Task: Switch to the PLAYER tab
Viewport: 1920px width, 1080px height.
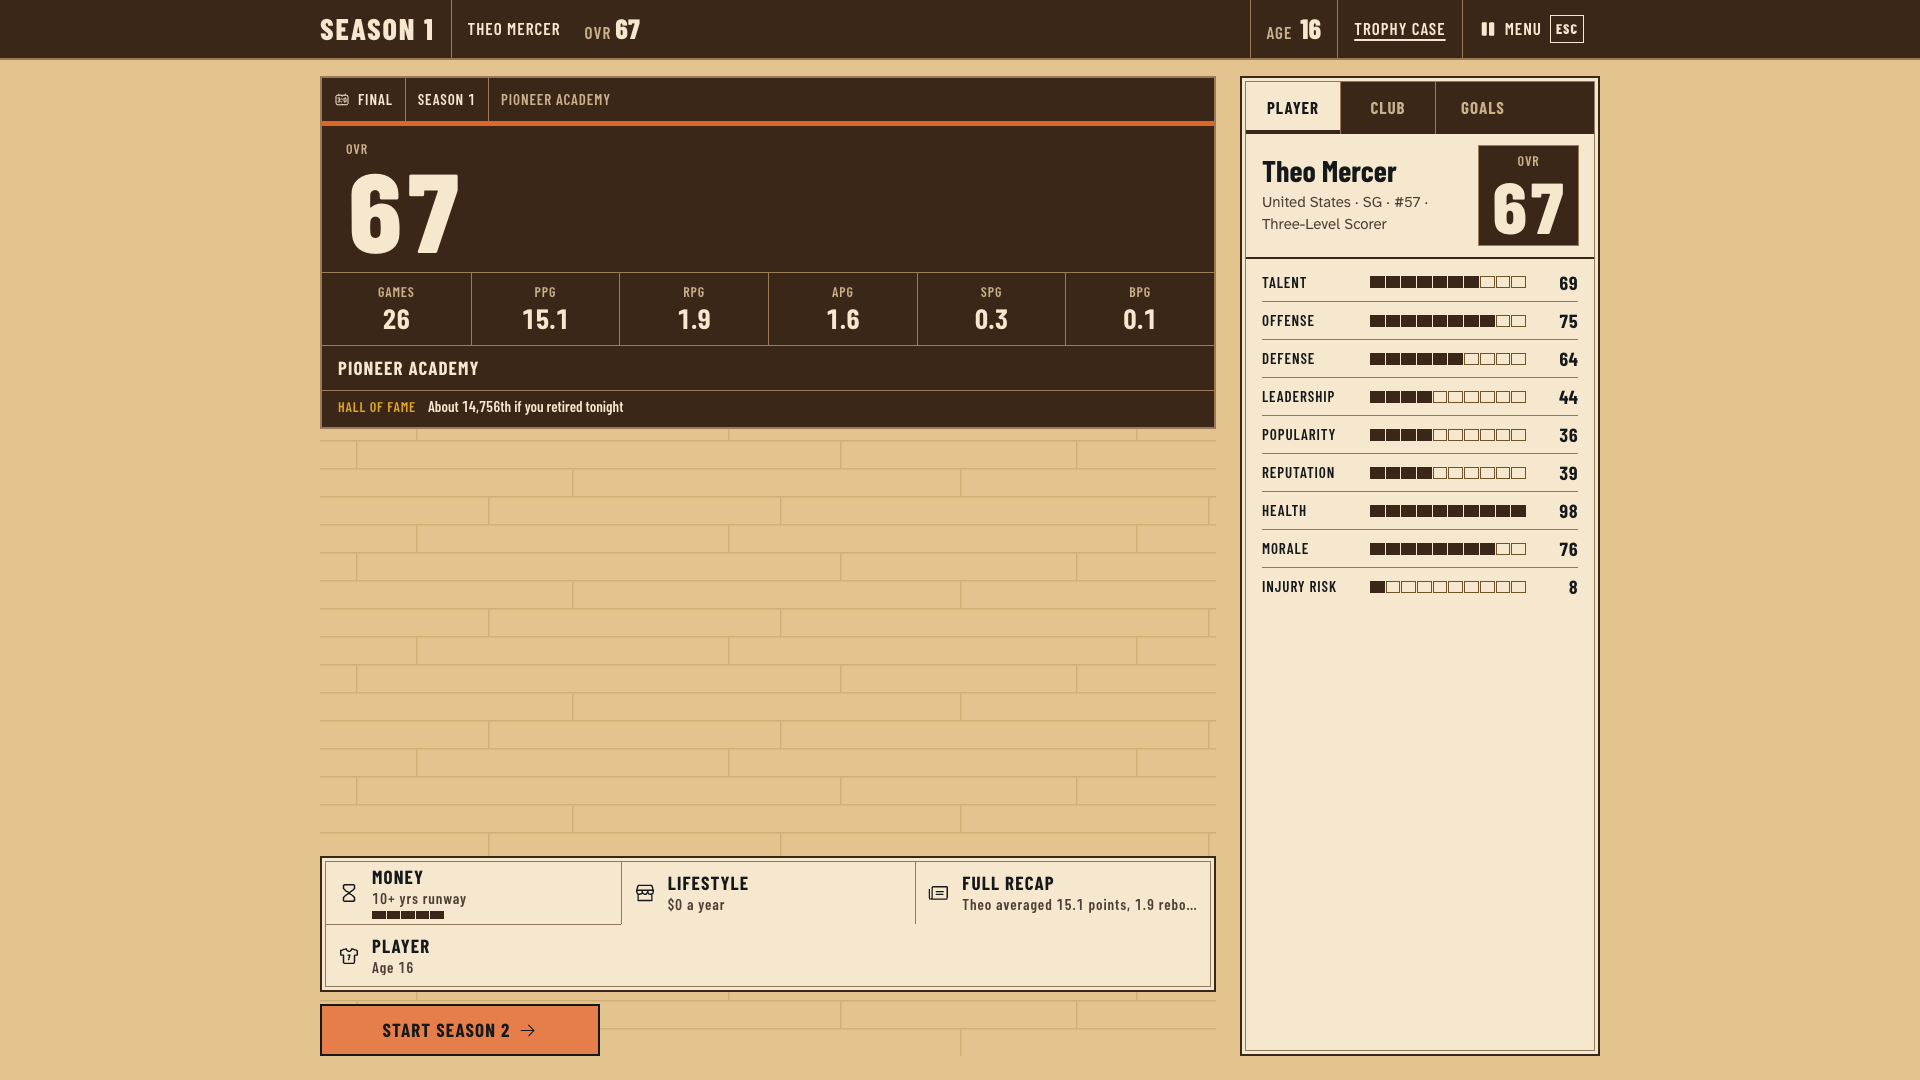Action: click(x=1293, y=108)
